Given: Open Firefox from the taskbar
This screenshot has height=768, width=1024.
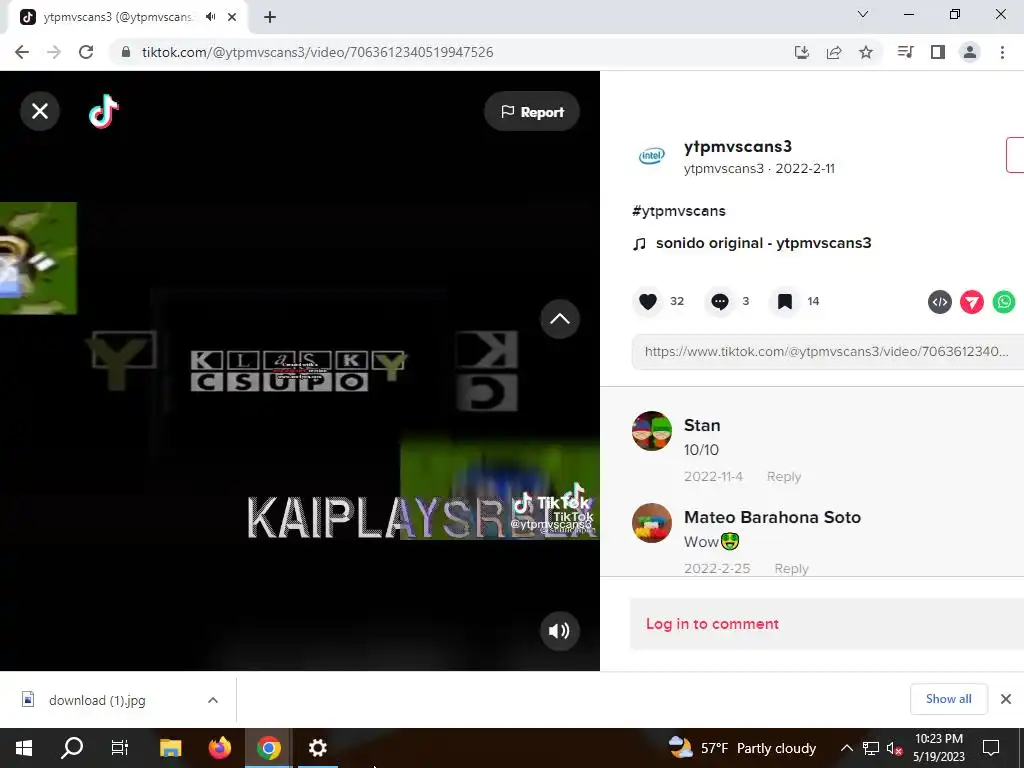Looking at the screenshot, I should point(219,748).
